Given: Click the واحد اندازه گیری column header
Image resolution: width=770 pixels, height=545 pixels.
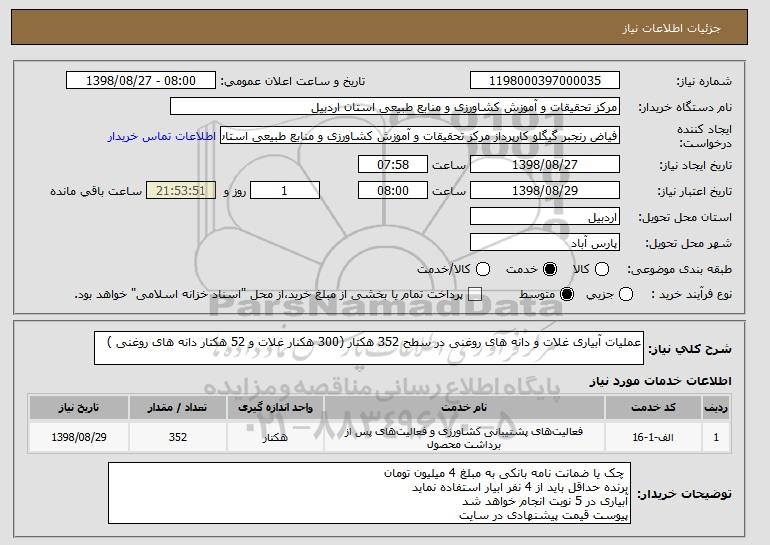Looking at the screenshot, I should pos(275,408).
